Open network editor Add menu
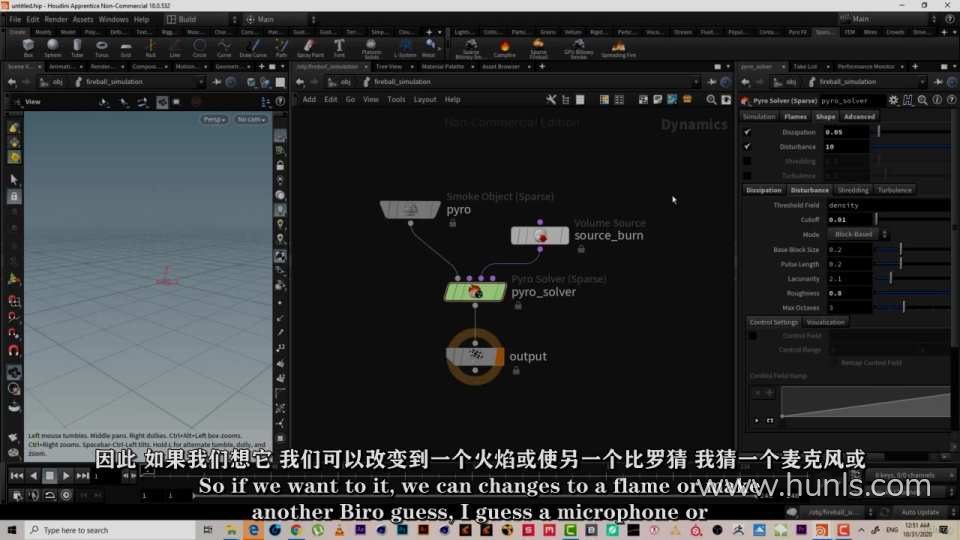 pos(309,99)
